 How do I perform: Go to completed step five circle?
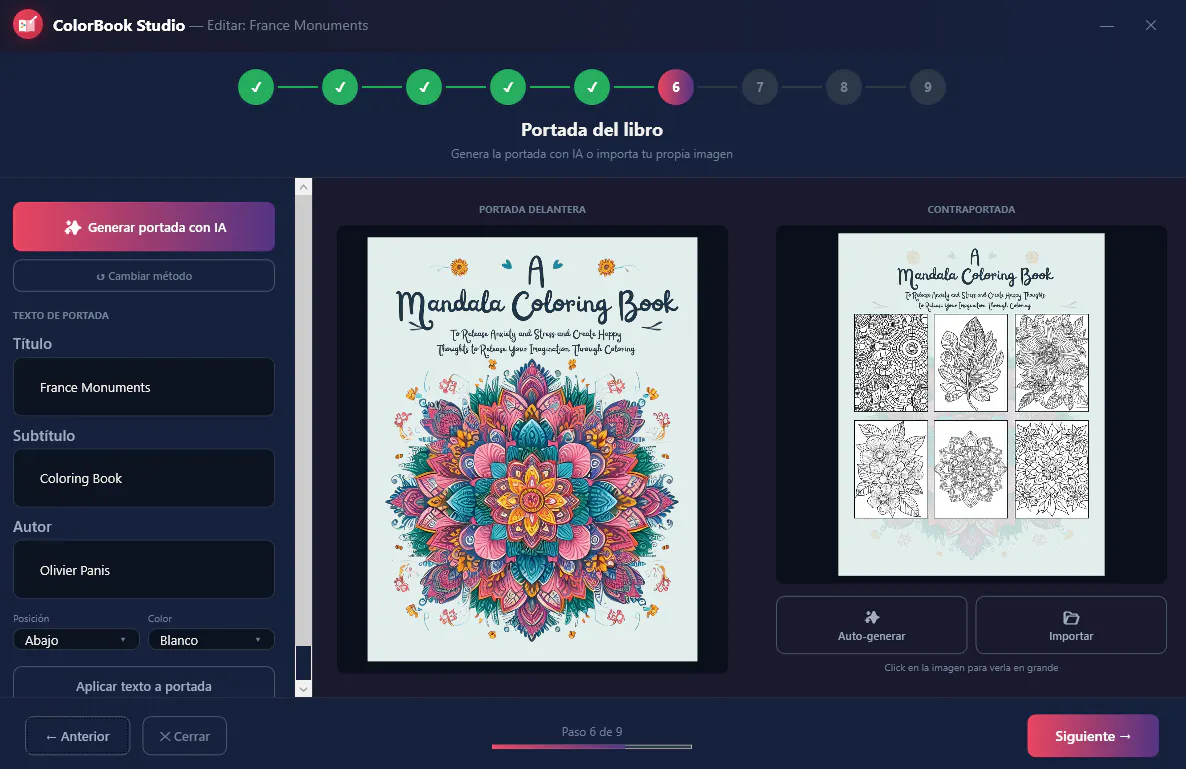592,87
